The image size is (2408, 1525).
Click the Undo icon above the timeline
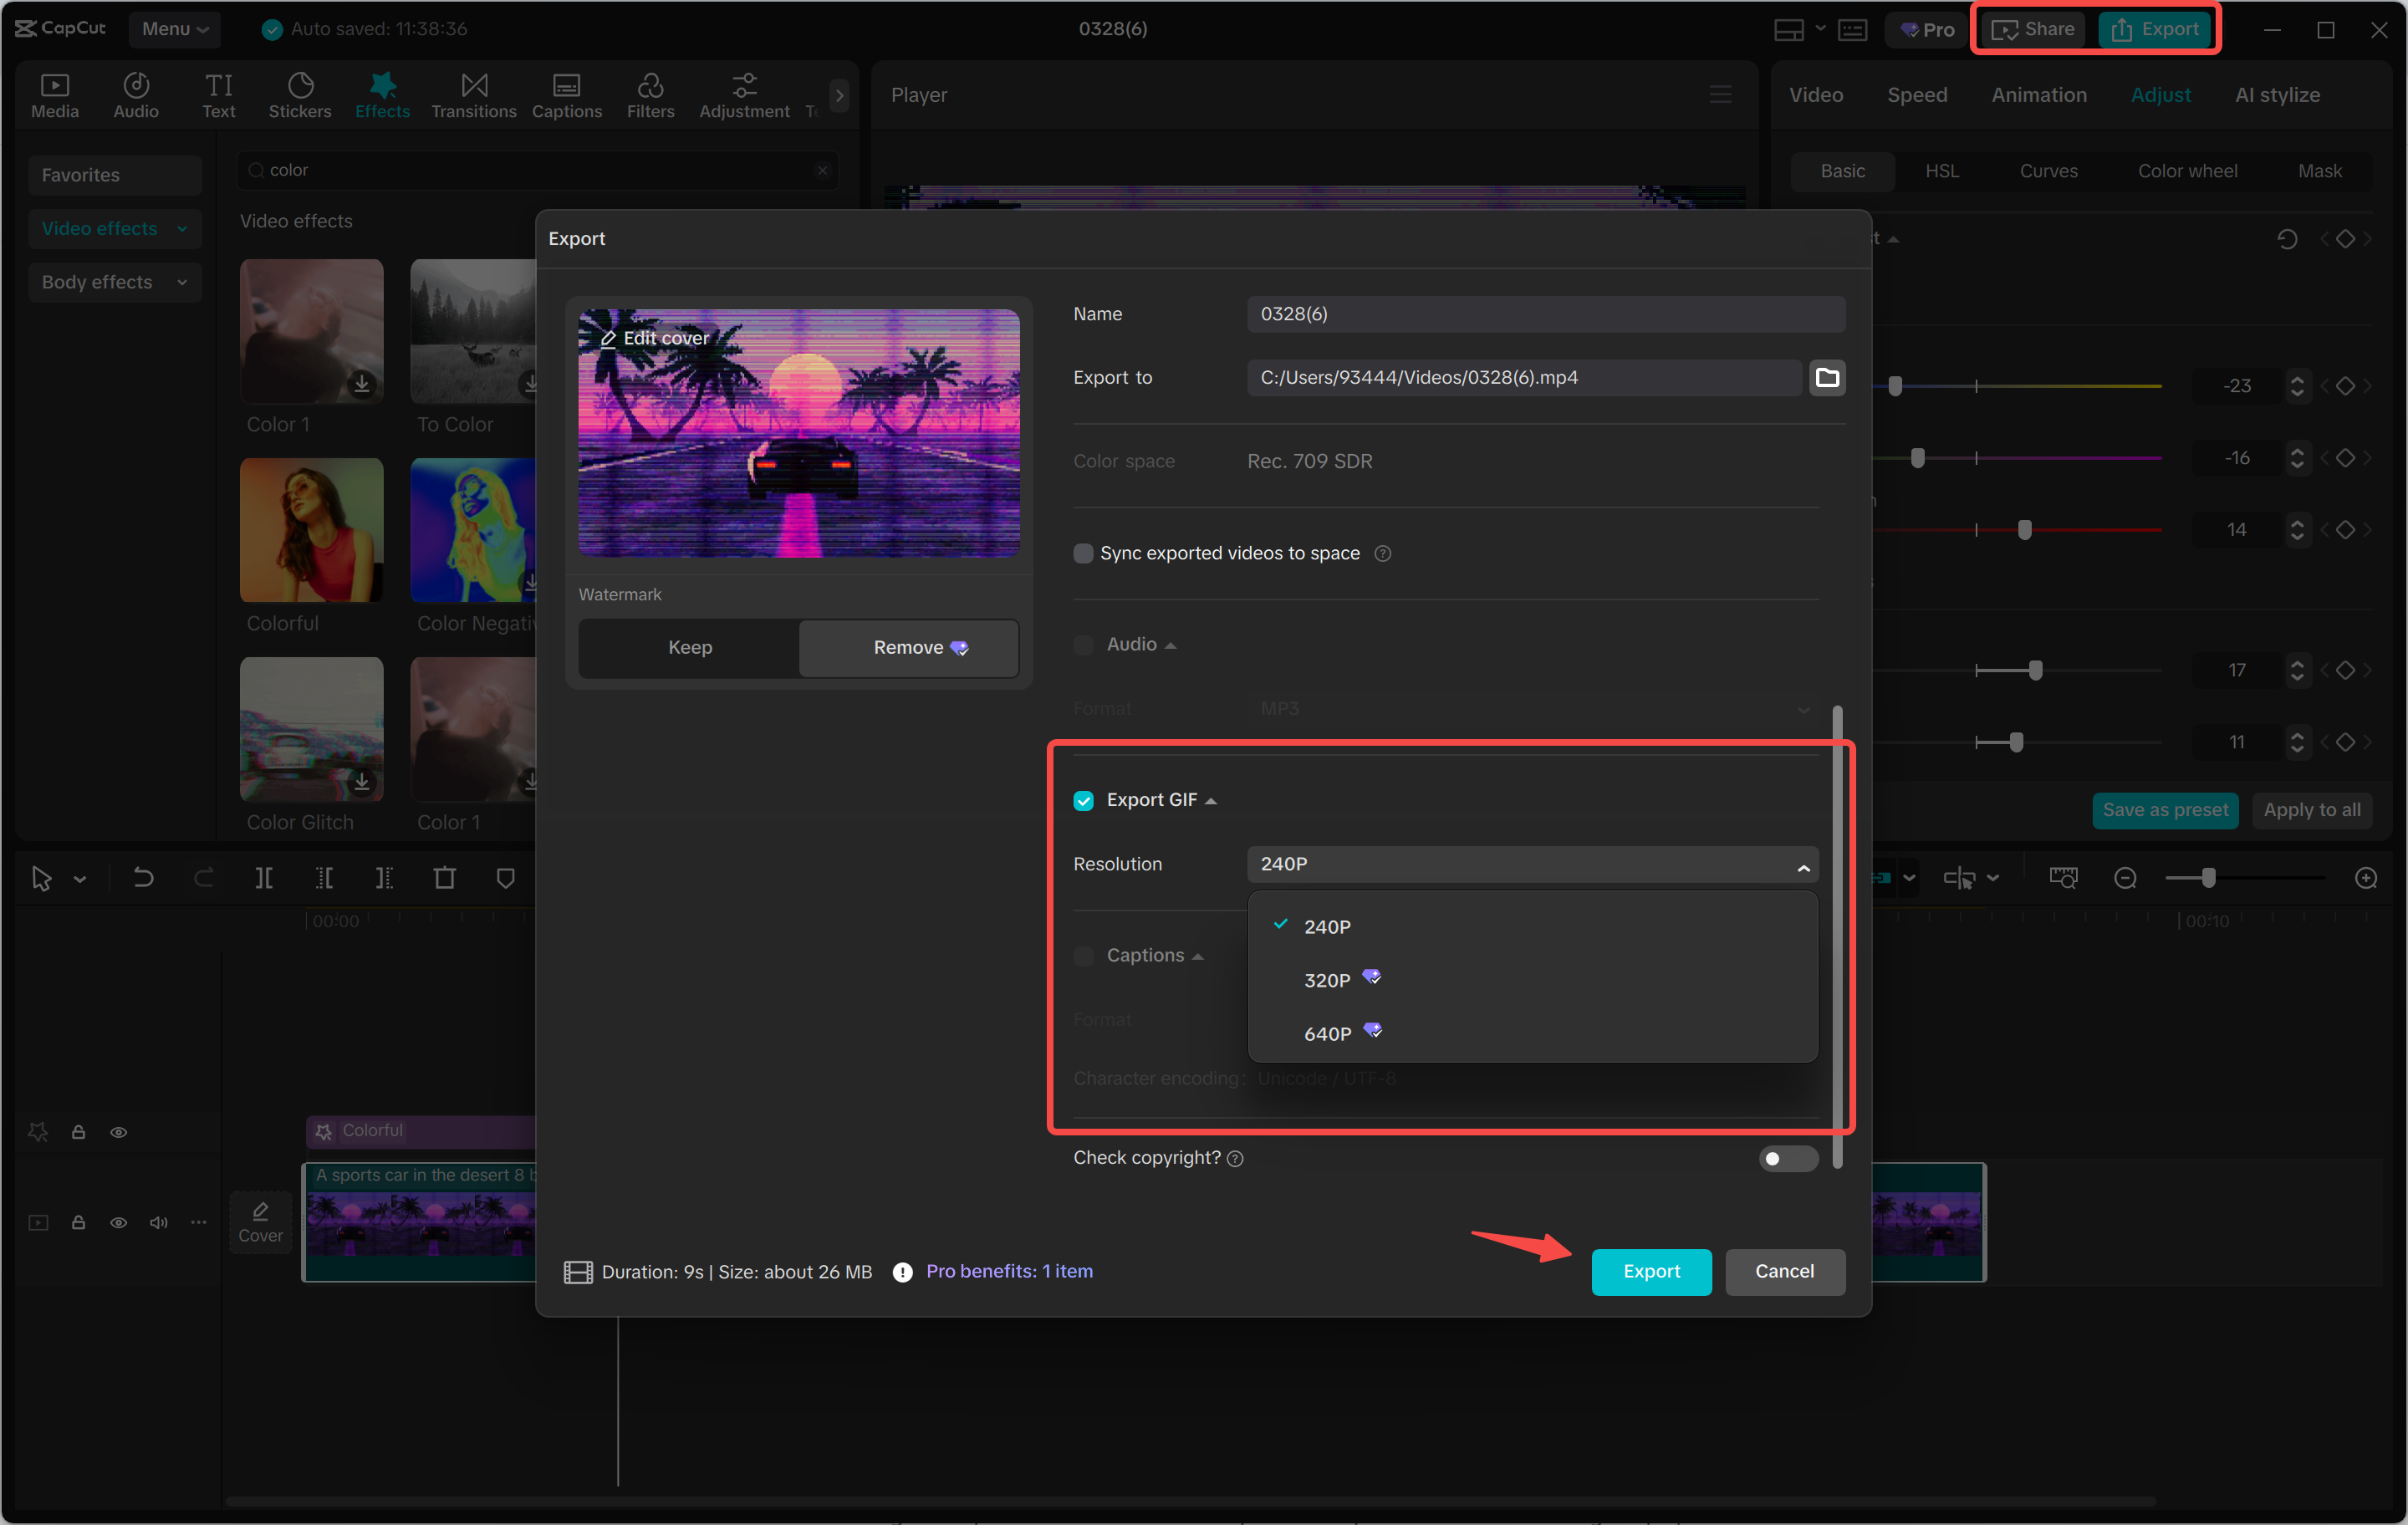click(143, 877)
